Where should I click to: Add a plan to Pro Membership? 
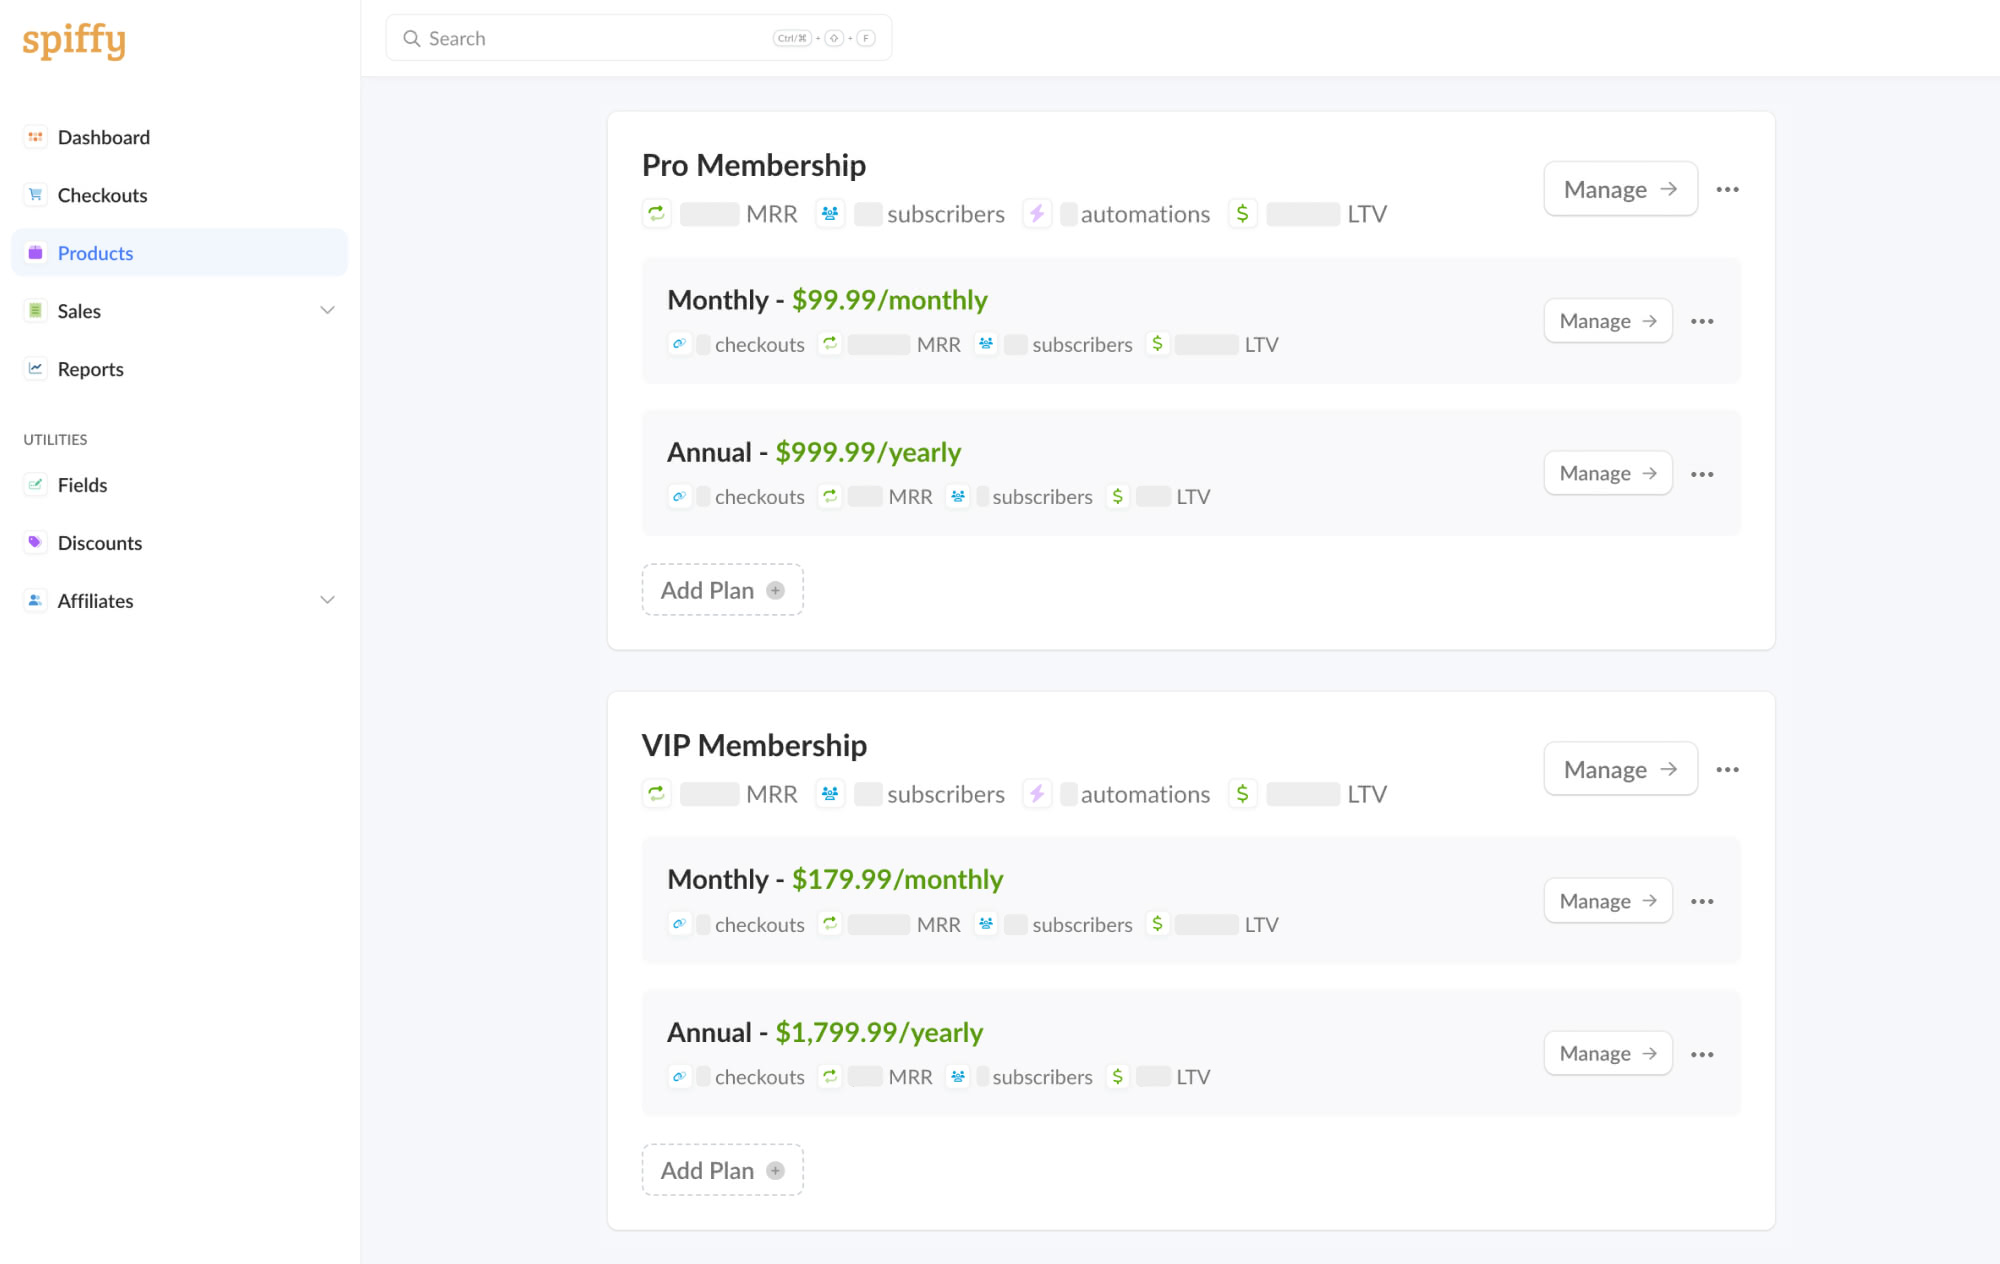click(722, 590)
